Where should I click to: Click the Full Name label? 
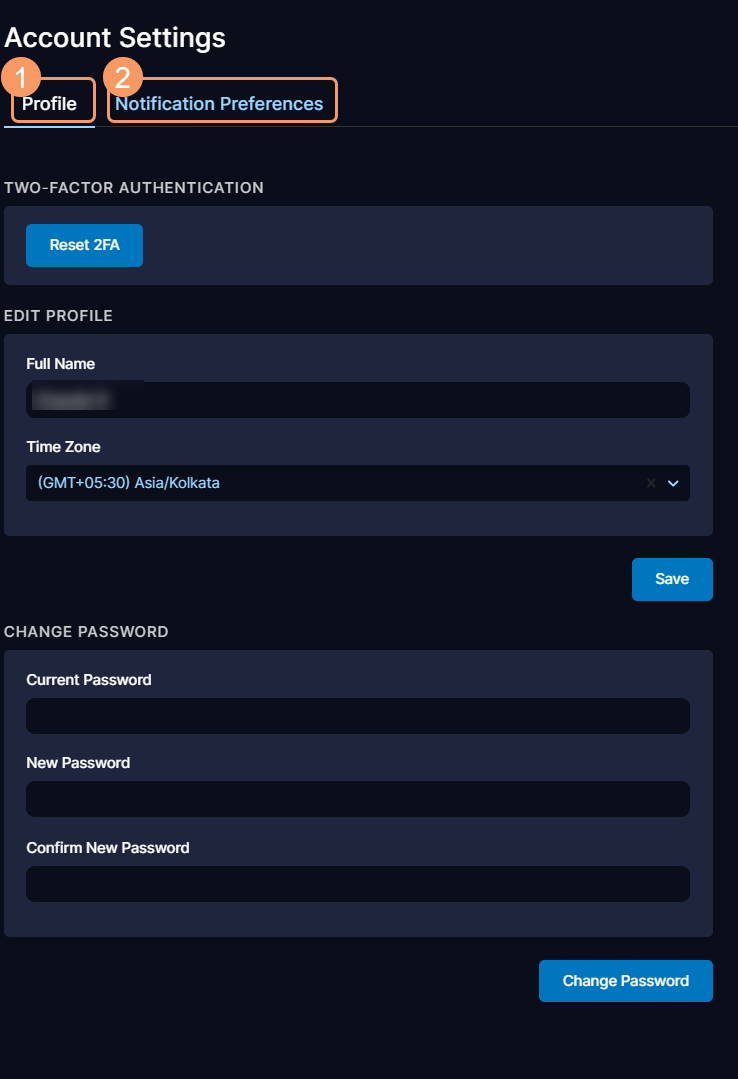pyautogui.click(x=61, y=364)
